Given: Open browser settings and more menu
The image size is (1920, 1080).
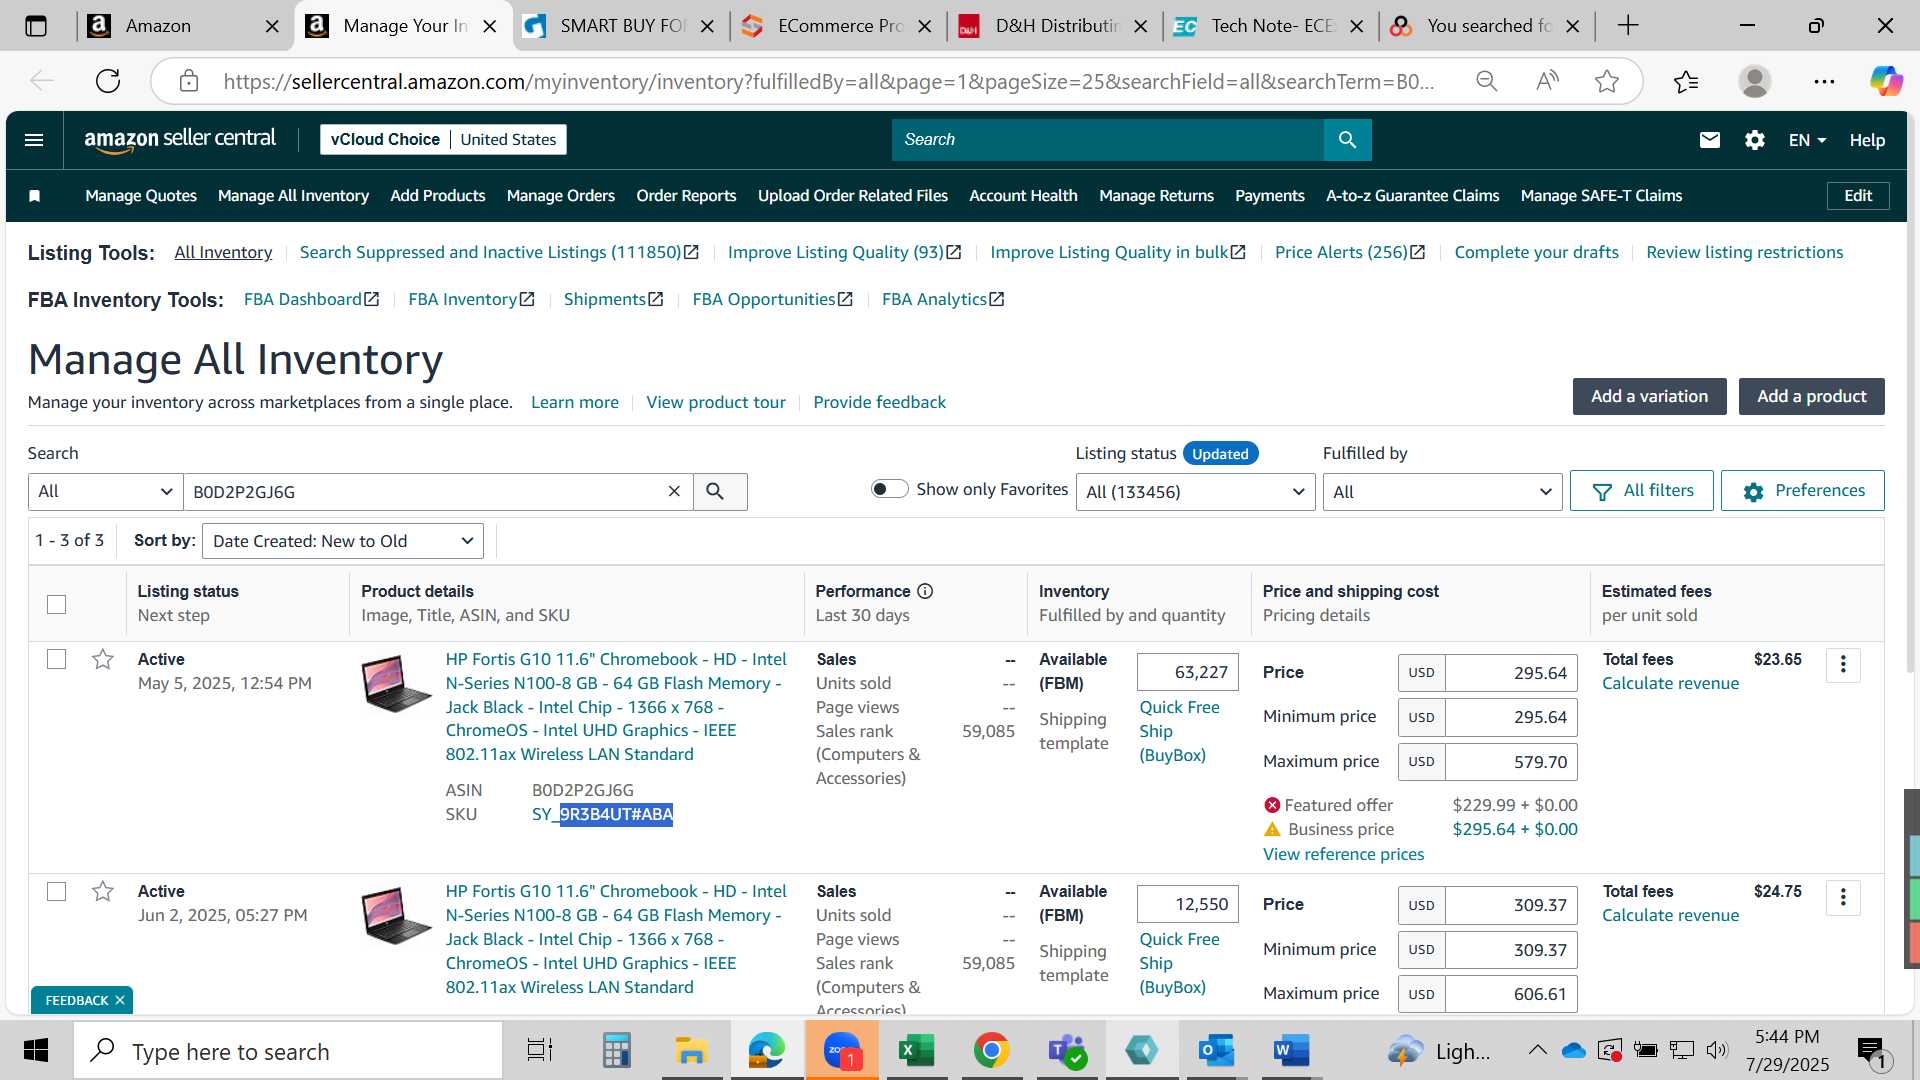Looking at the screenshot, I should pyautogui.click(x=1824, y=81).
